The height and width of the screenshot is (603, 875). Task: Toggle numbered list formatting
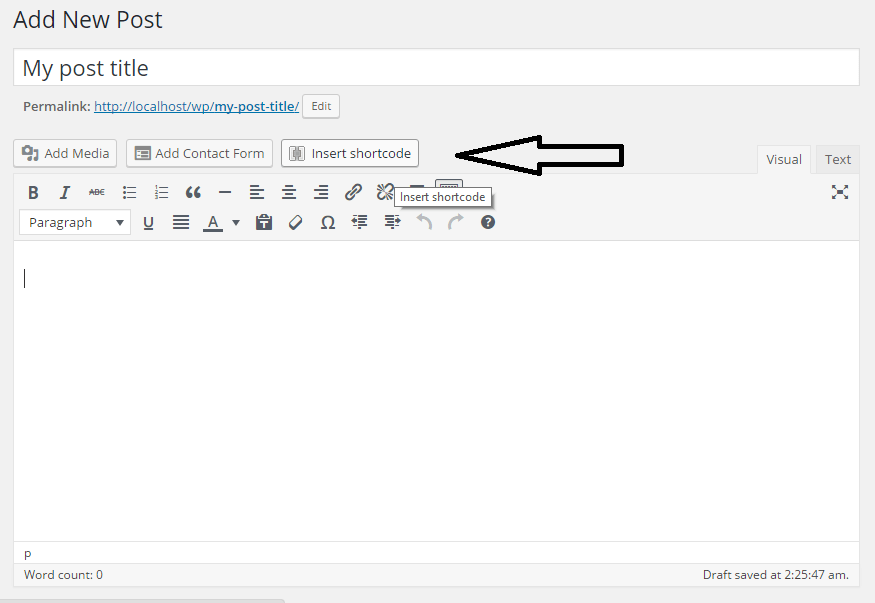coord(161,192)
